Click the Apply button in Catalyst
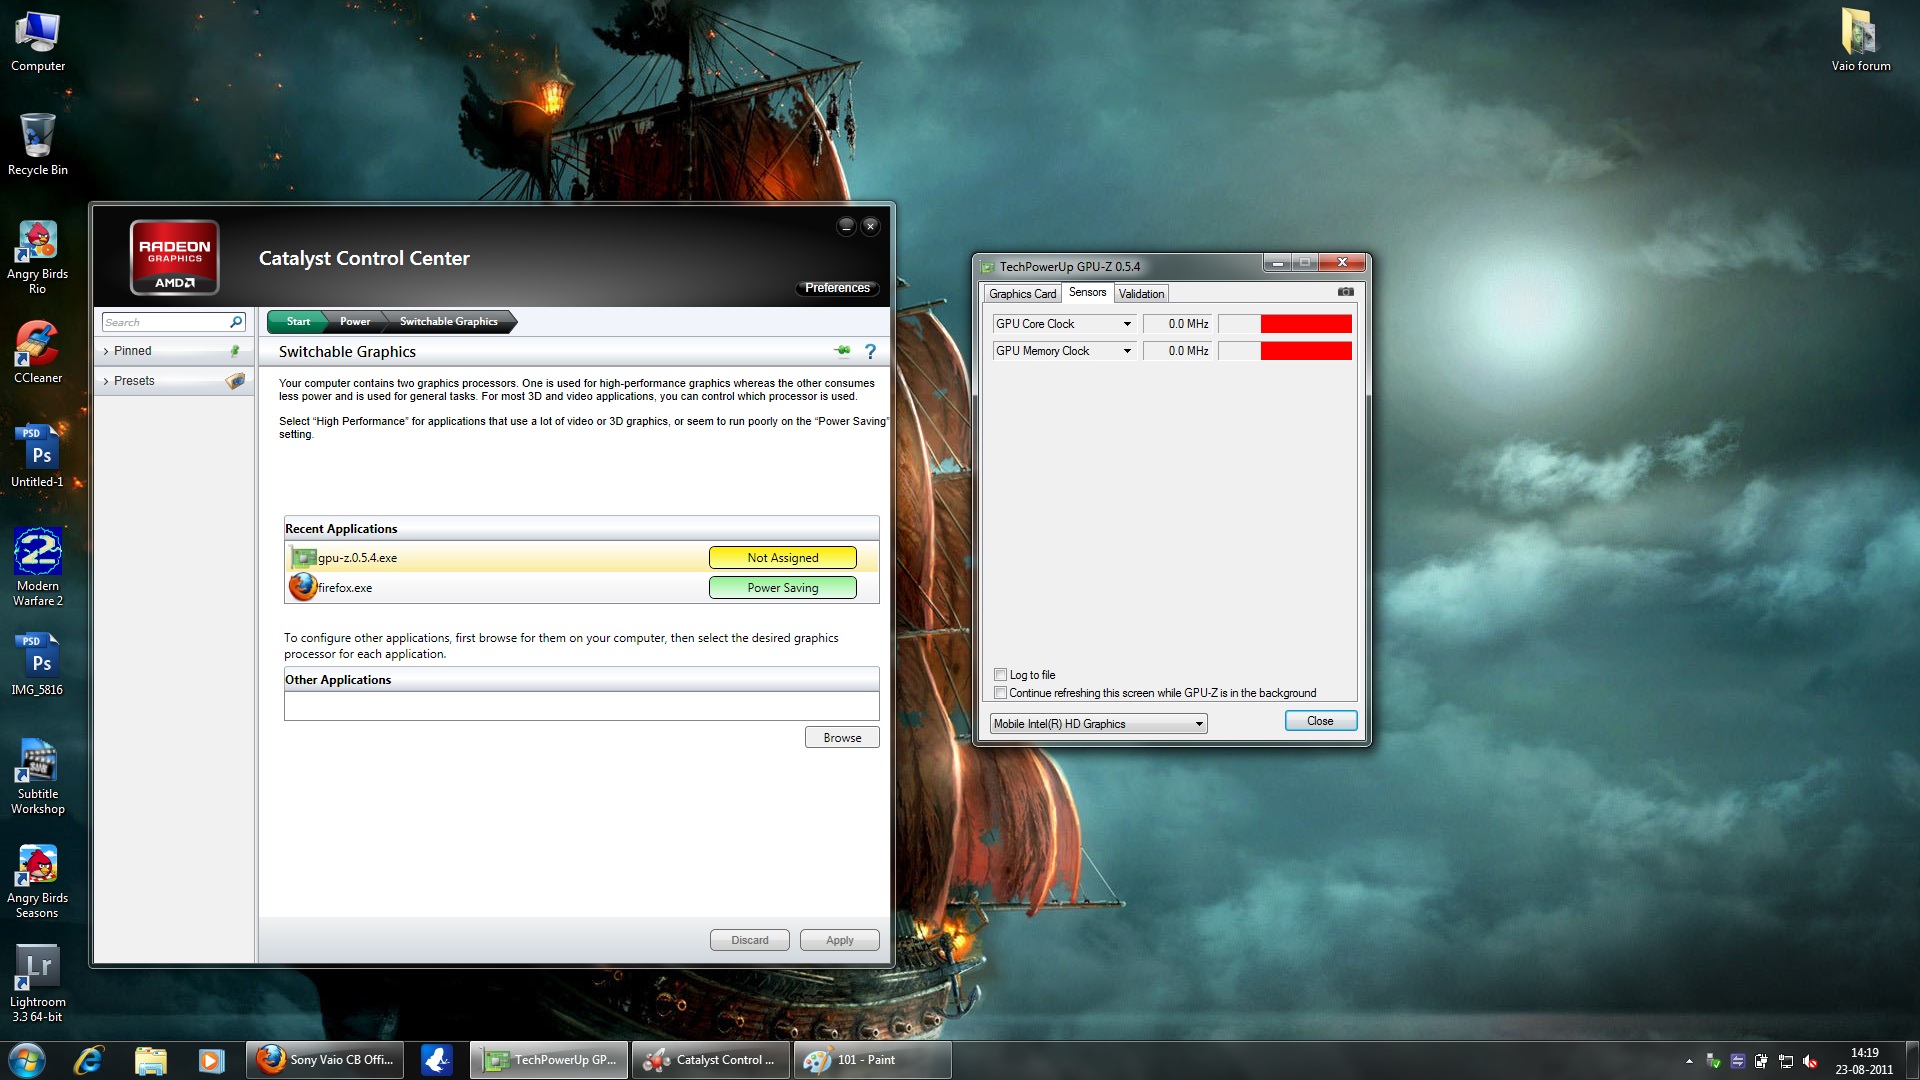1920x1080 pixels. [839, 940]
